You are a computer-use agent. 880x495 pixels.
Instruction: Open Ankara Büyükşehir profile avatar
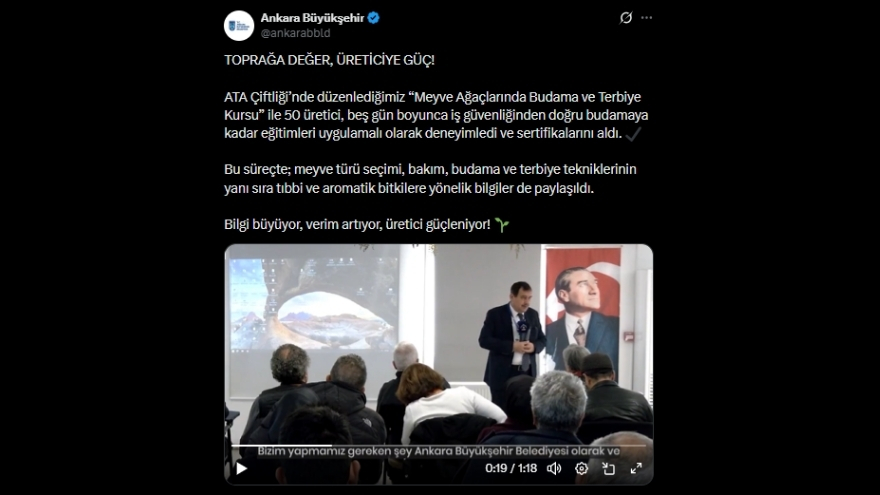pyautogui.click(x=239, y=25)
